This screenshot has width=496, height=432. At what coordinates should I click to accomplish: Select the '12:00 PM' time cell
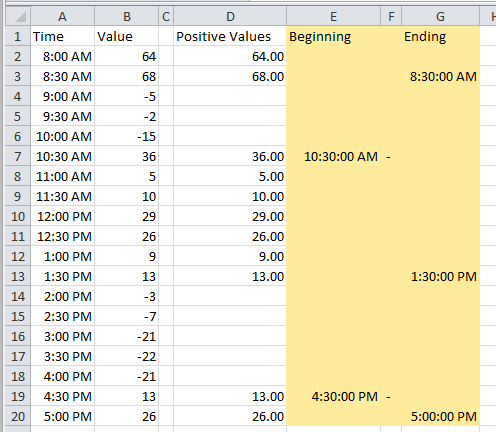(62, 216)
